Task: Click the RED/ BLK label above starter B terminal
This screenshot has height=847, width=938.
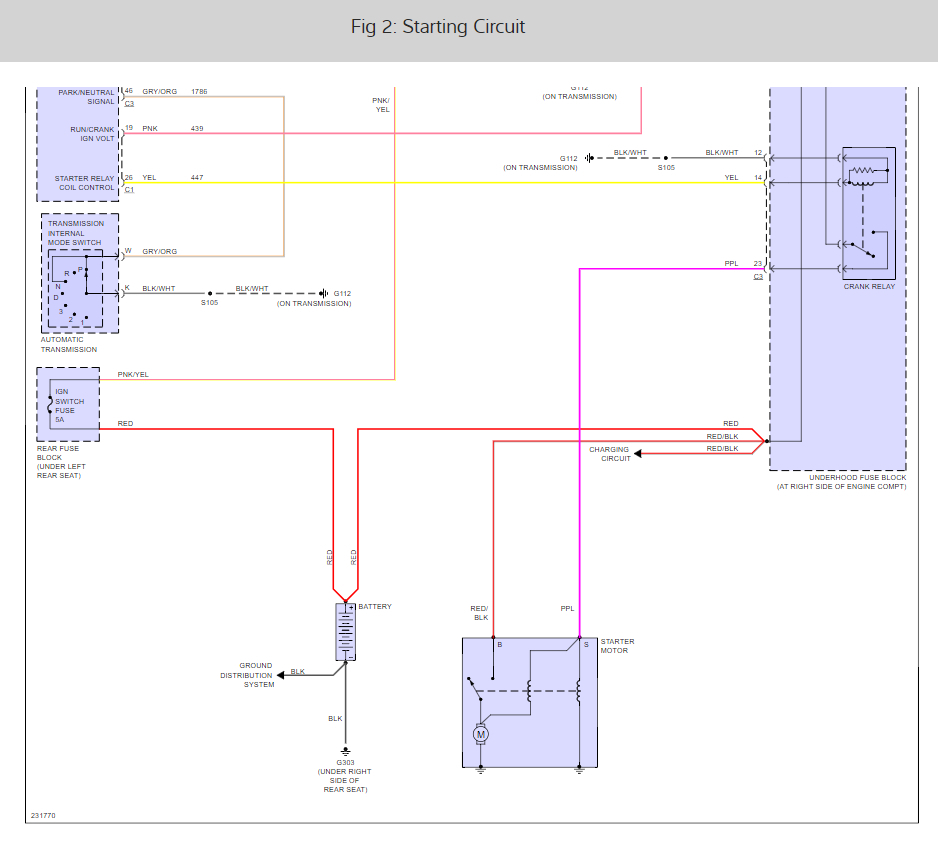Action: 480,613
